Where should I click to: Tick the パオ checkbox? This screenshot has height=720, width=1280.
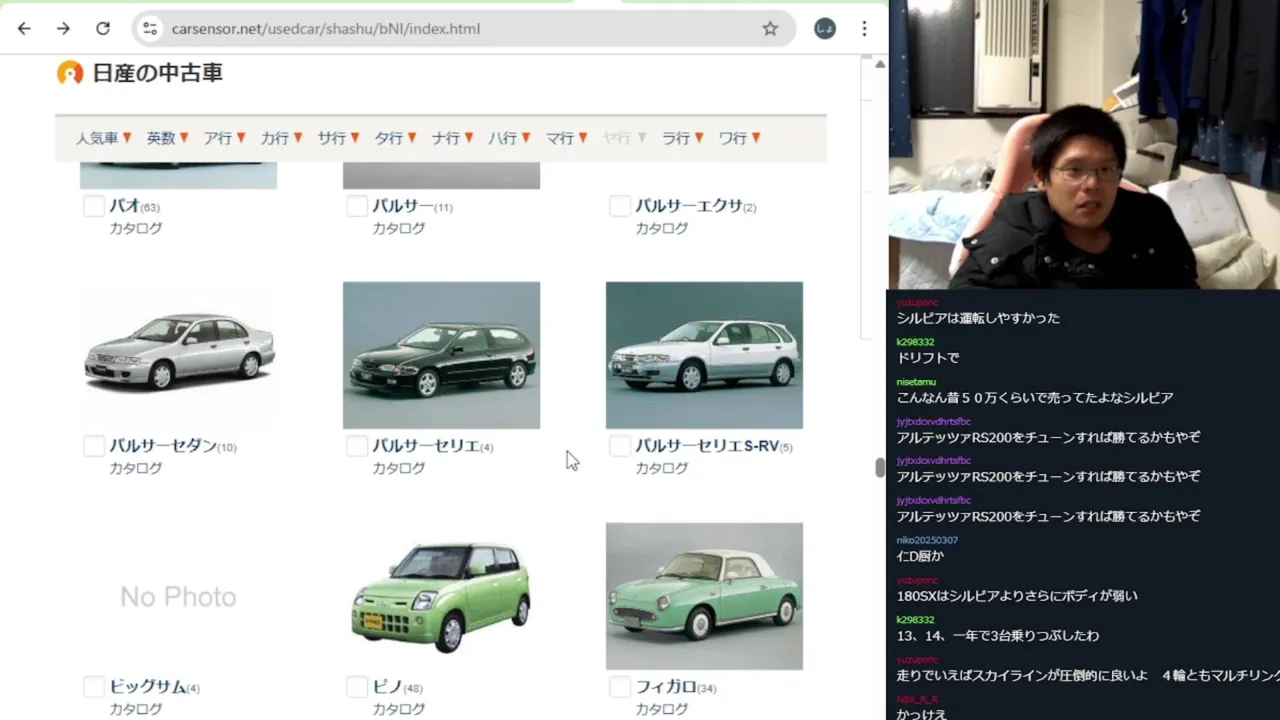pyautogui.click(x=94, y=206)
